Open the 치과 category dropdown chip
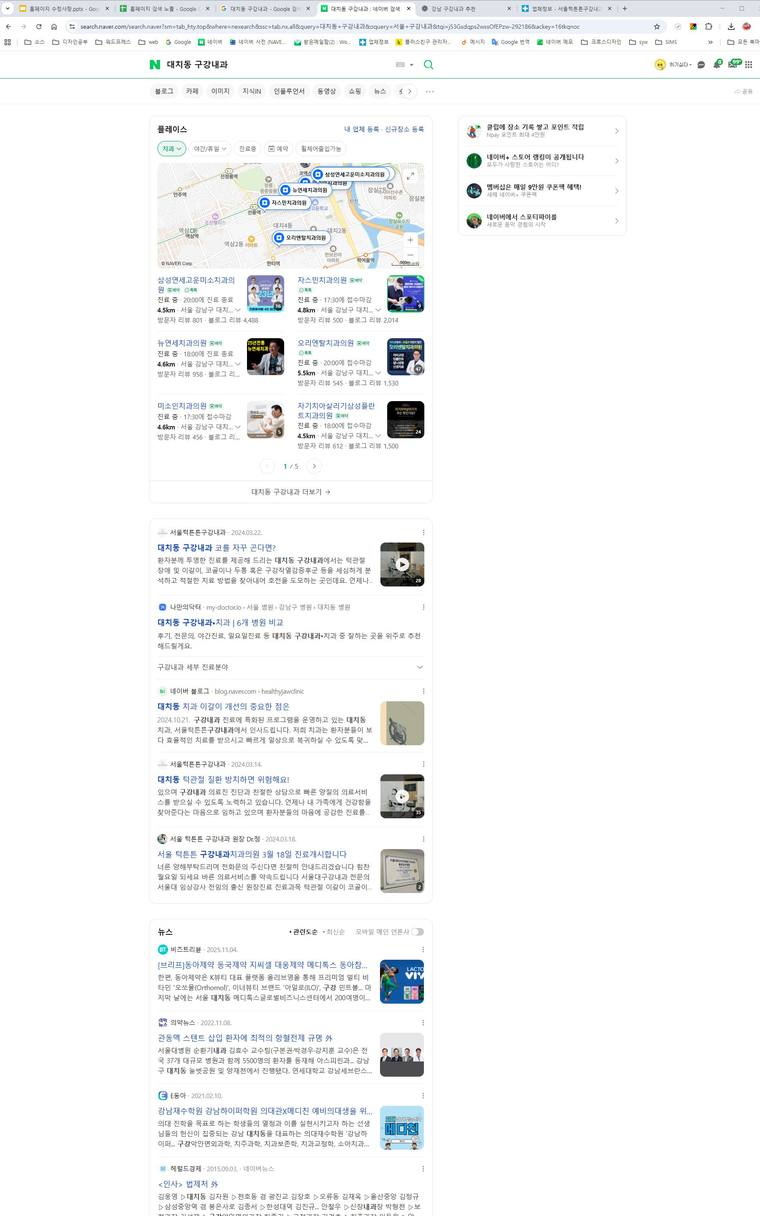 click(x=172, y=148)
